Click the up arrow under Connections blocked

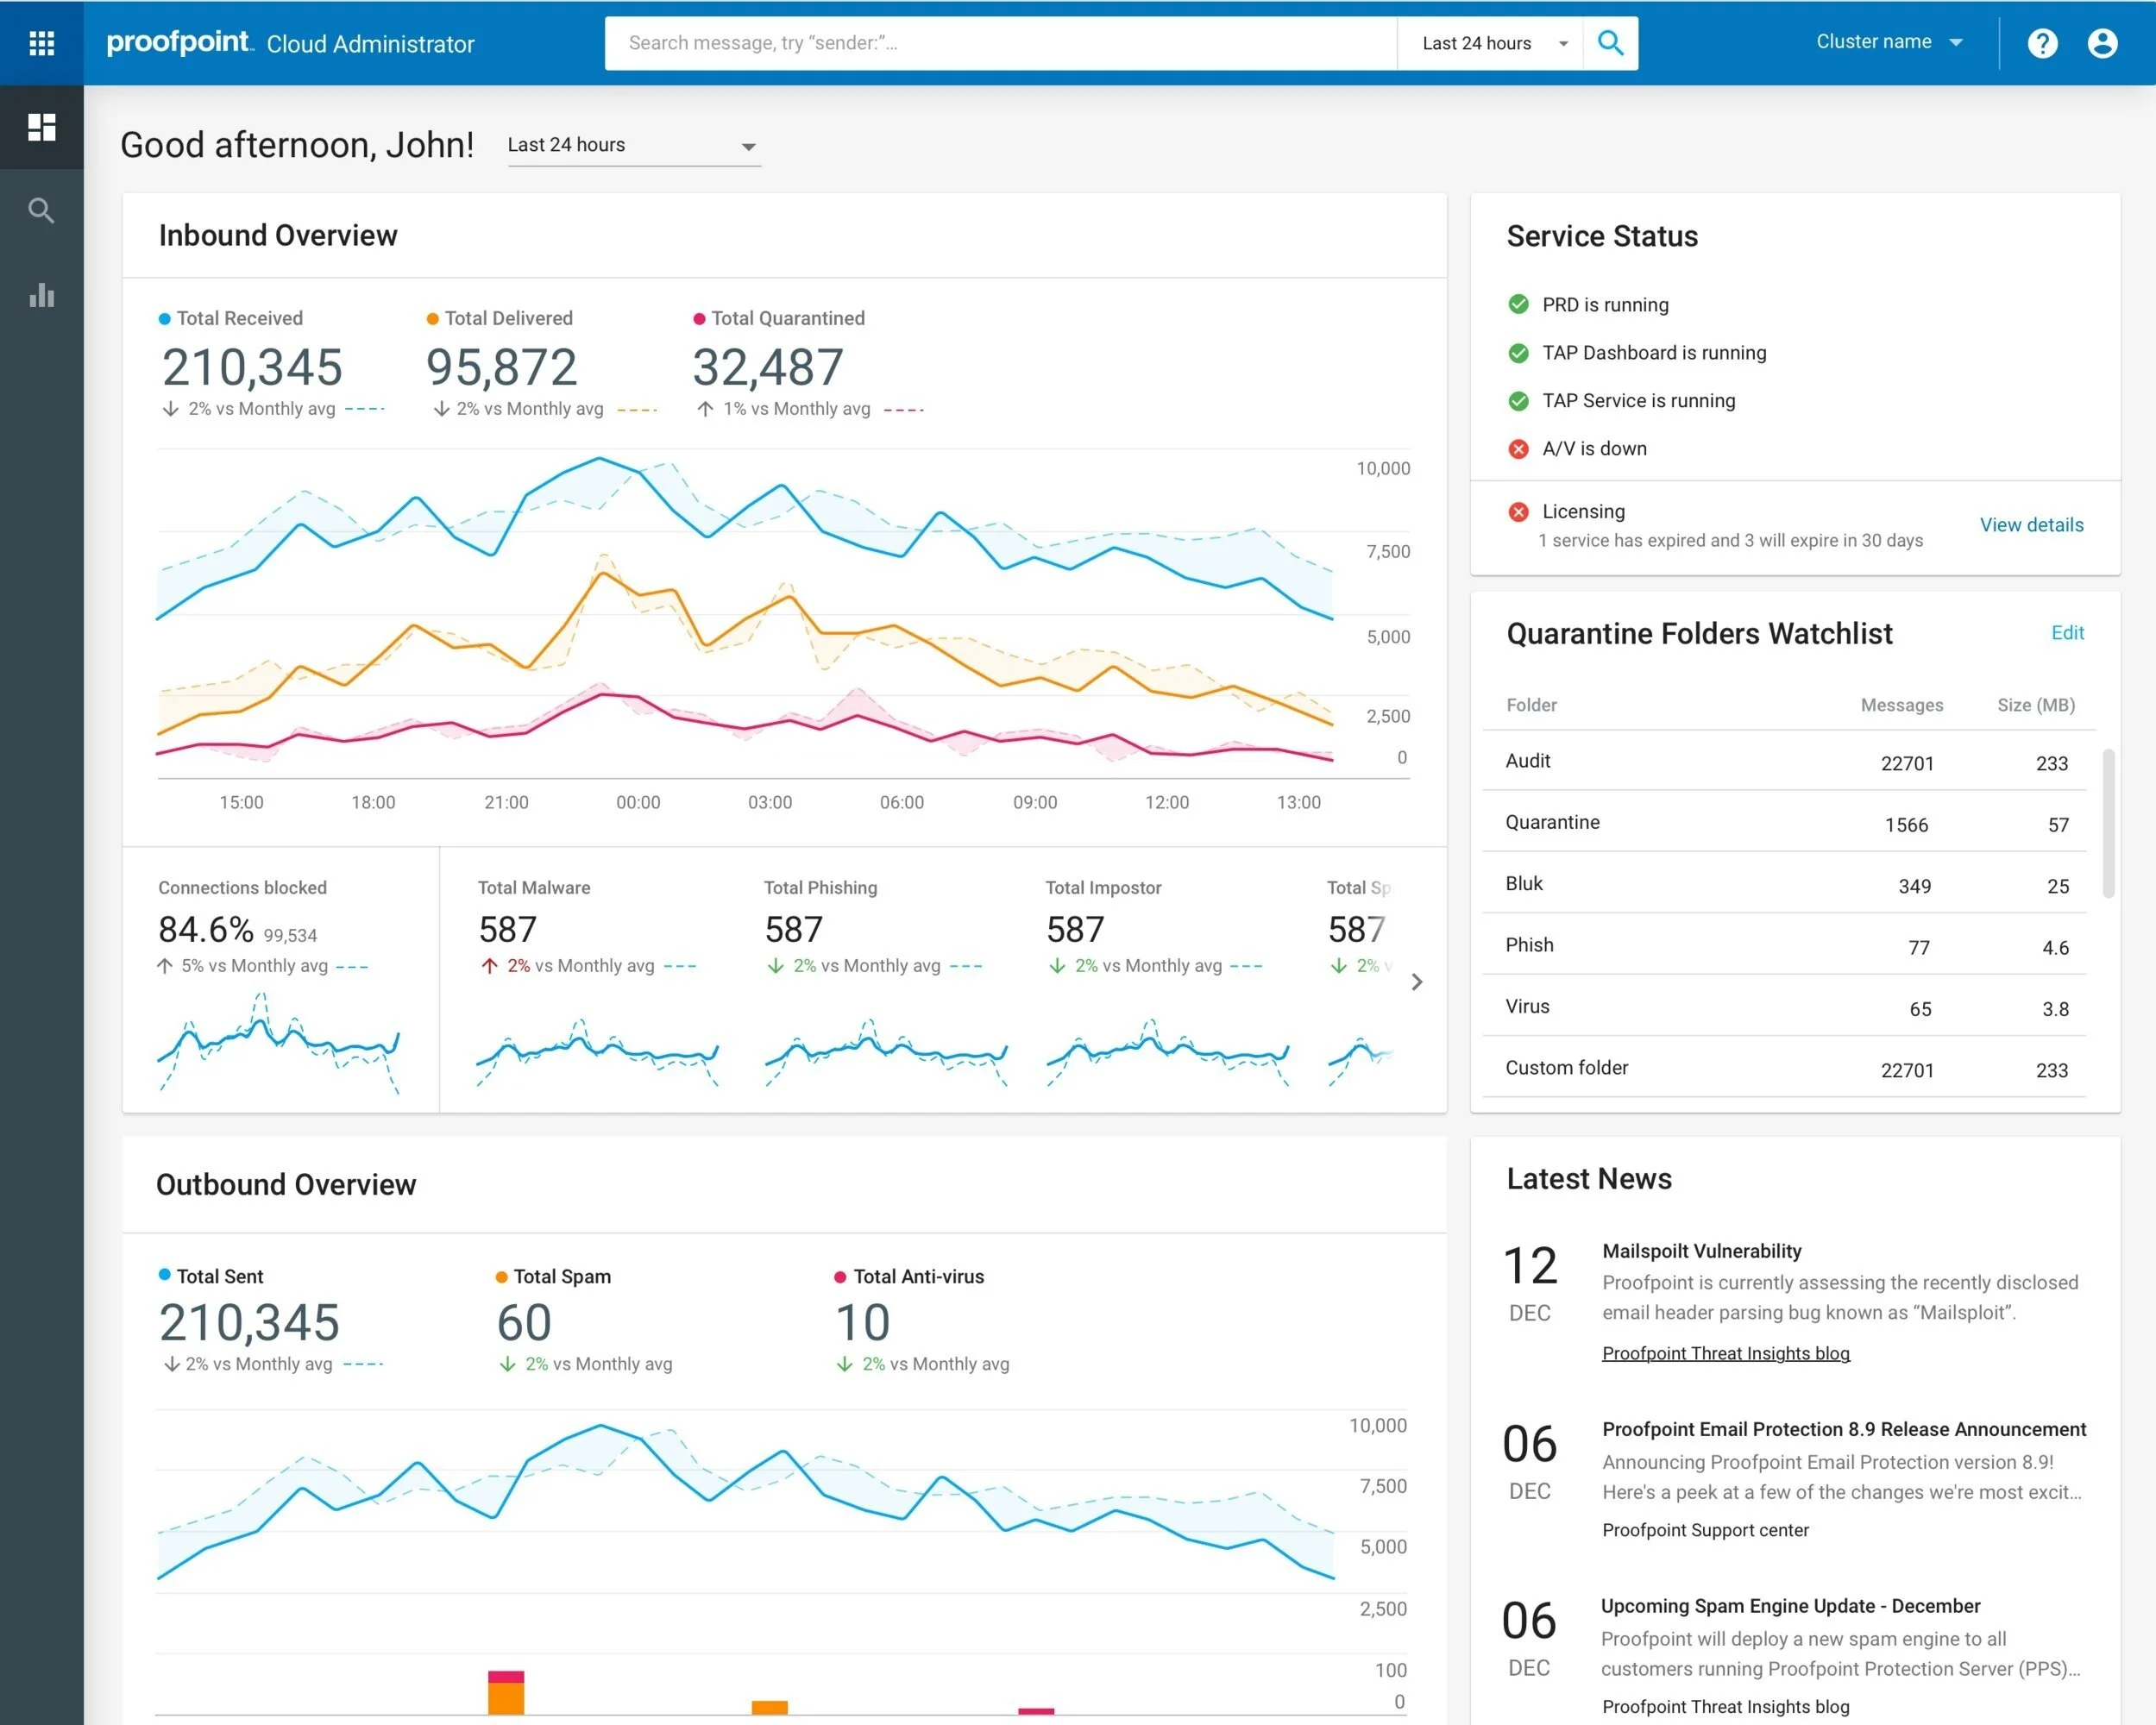point(165,966)
